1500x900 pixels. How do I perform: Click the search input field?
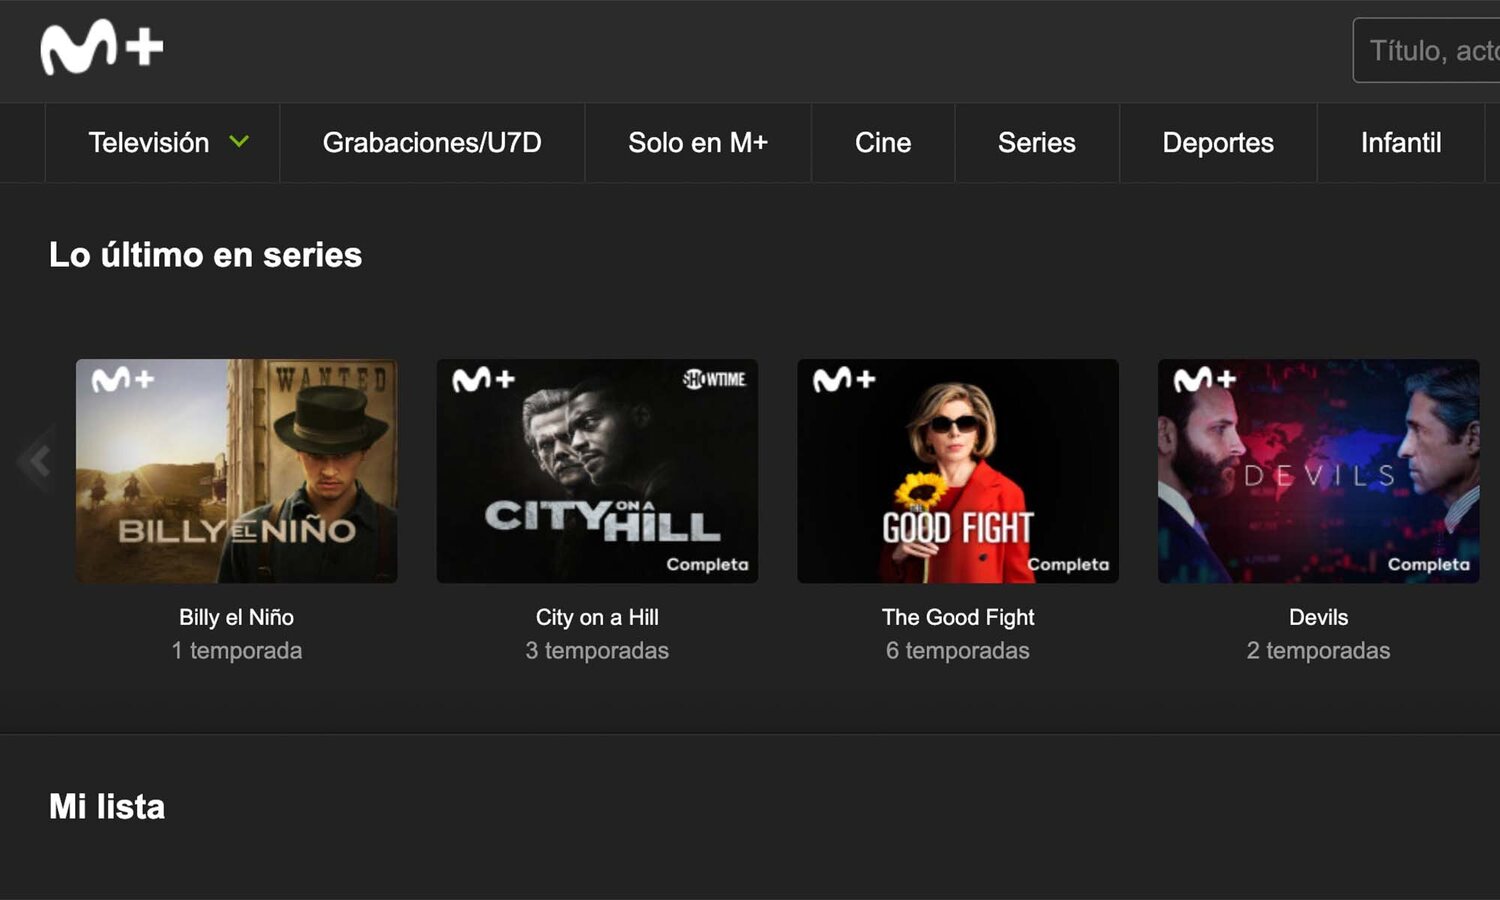tap(1430, 50)
